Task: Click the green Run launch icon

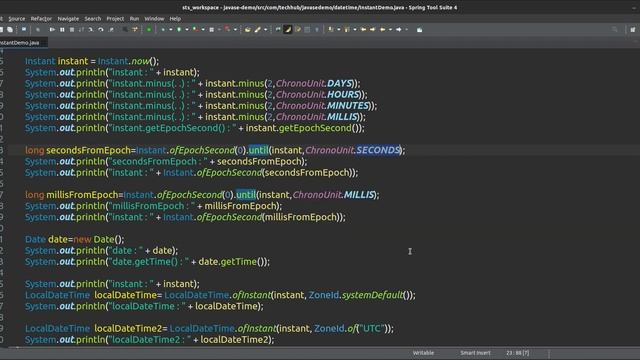Action: 179,29
